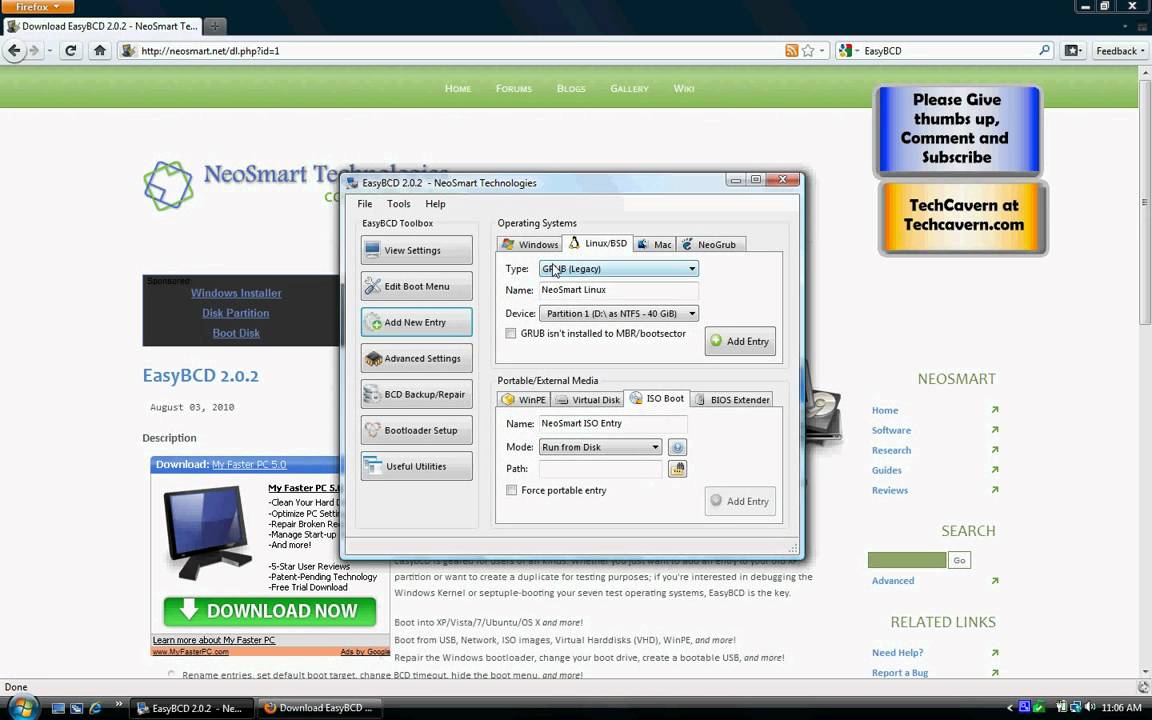Click the Windows Start orb

click(x=22, y=707)
